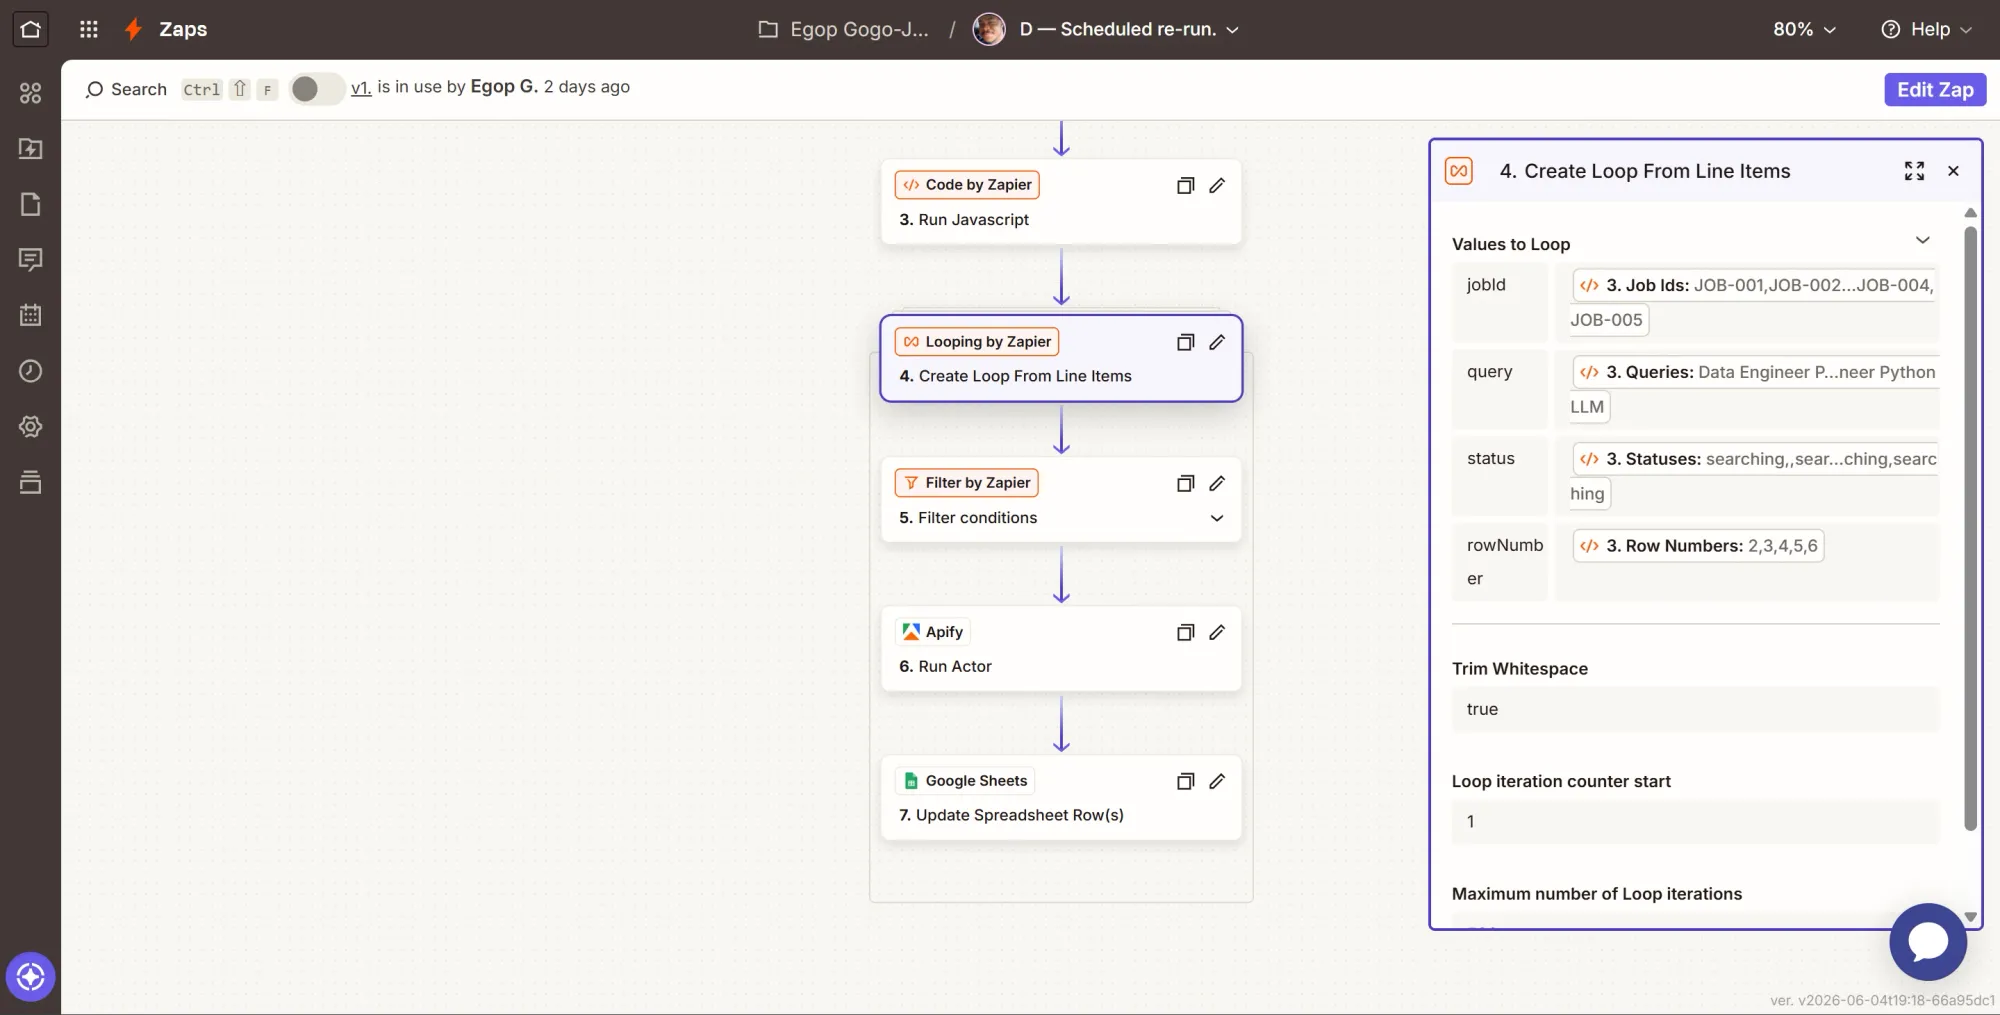Edit step 4 Looping by Zapier with pencil
This screenshot has width=2000, height=1015.
[1217, 342]
